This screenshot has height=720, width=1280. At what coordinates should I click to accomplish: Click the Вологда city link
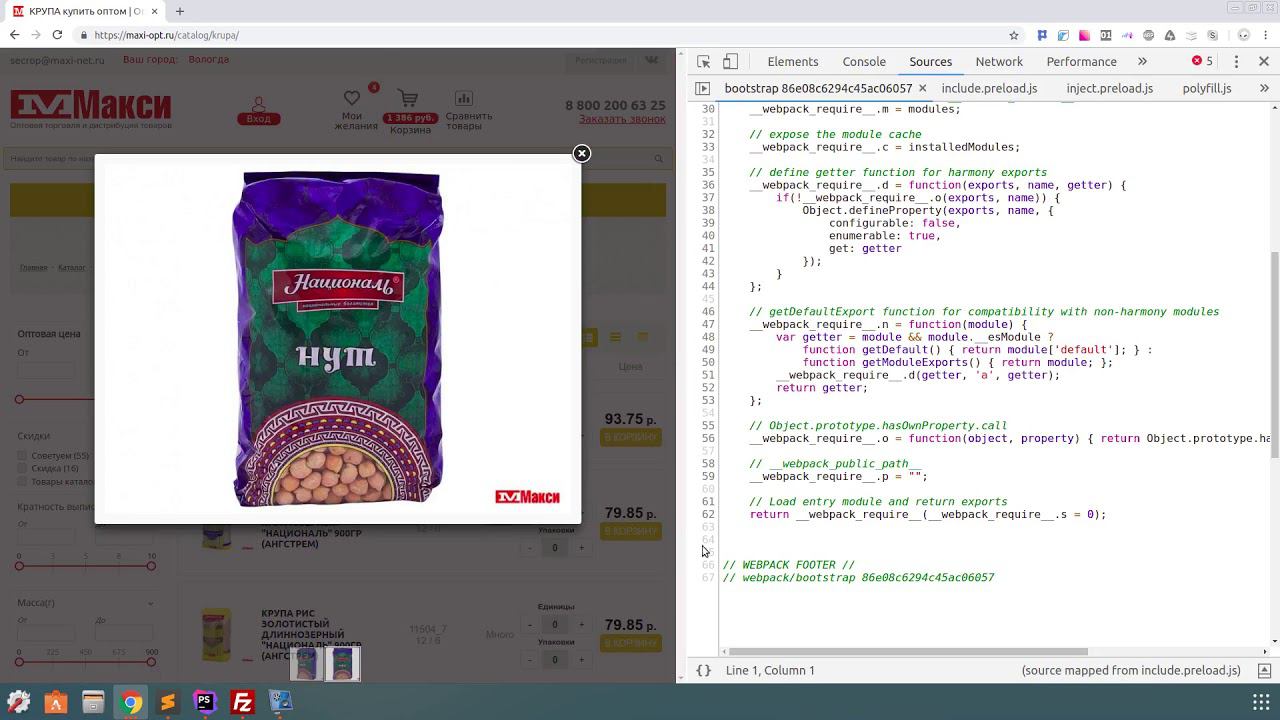(208, 60)
